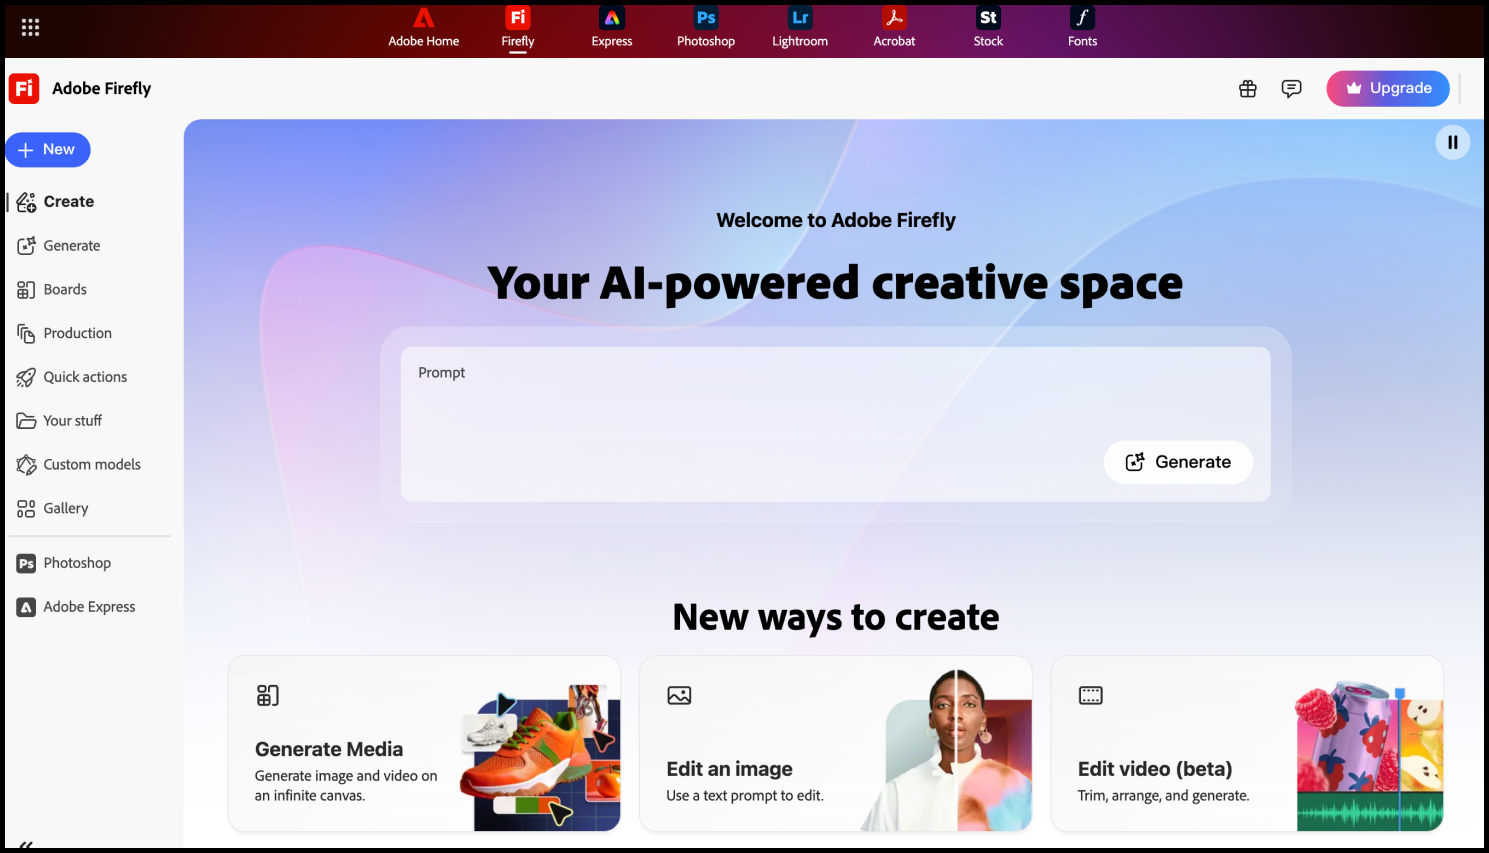Open Adobe Home from the top bar

pos(424,28)
